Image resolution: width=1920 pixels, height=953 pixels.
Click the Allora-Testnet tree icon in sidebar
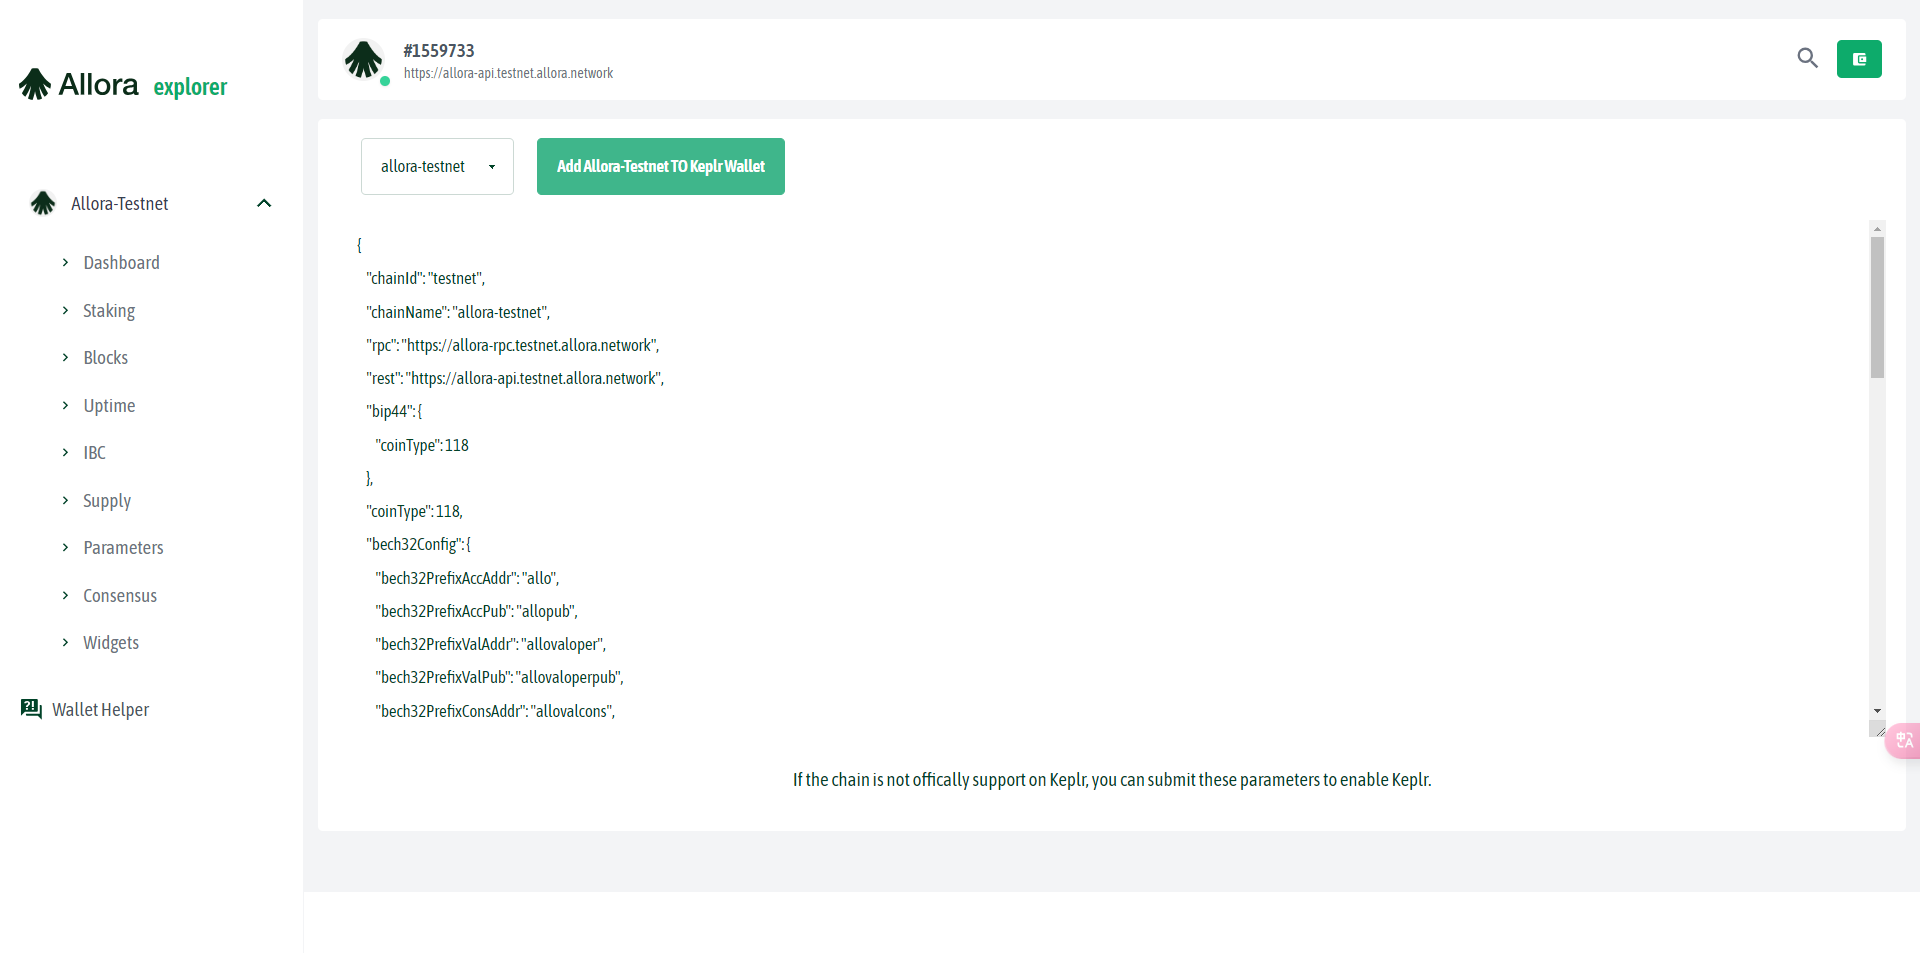pos(43,203)
